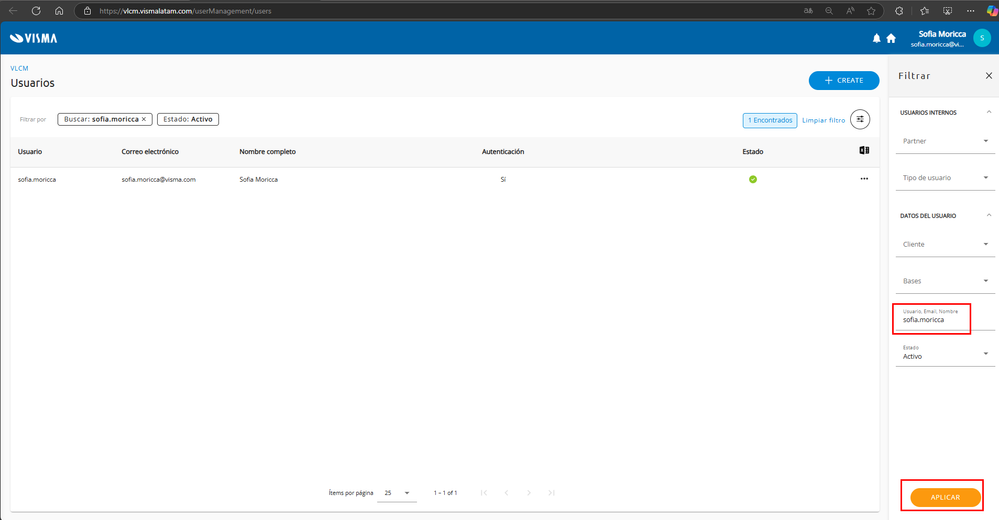
Task: Sort by Estado column header
Action: (752, 152)
